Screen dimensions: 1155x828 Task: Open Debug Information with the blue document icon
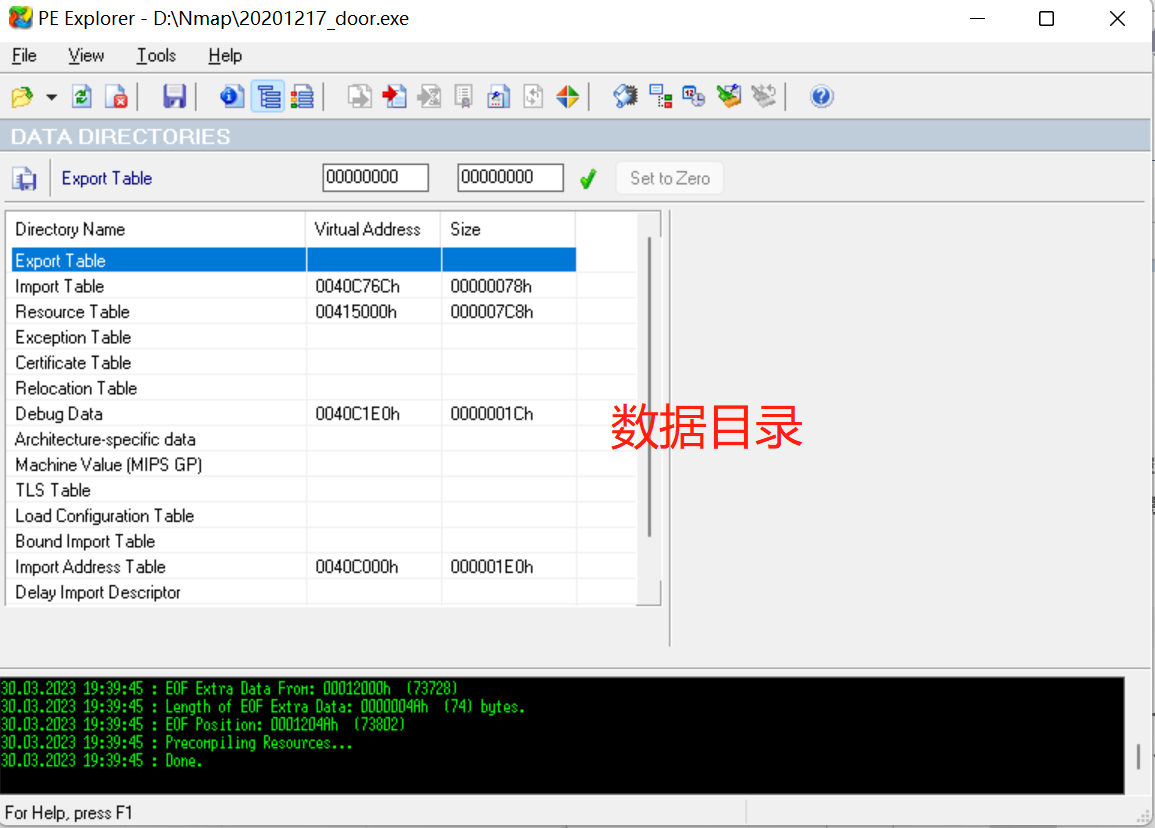click(x=499, y=97)
